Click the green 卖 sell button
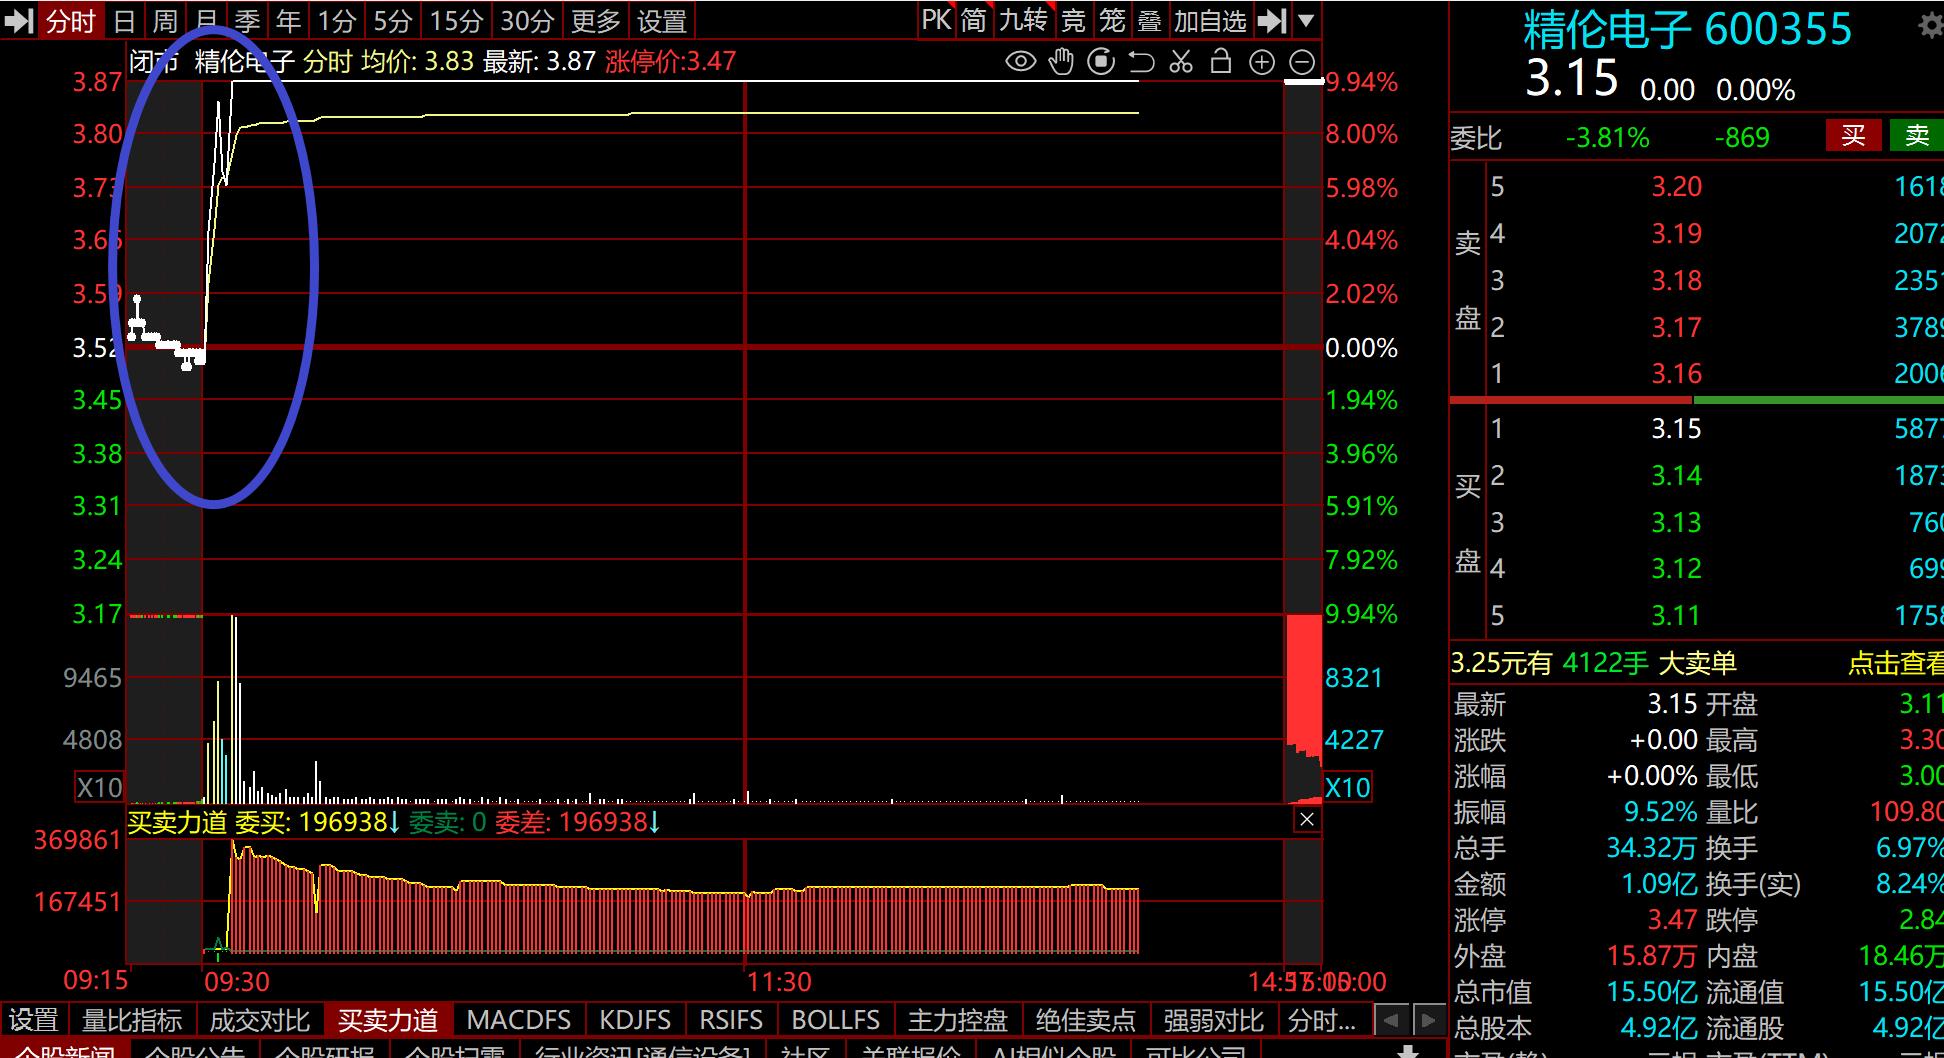The width and height of the screenshot is (1944, 1058). pos(1916,136)
